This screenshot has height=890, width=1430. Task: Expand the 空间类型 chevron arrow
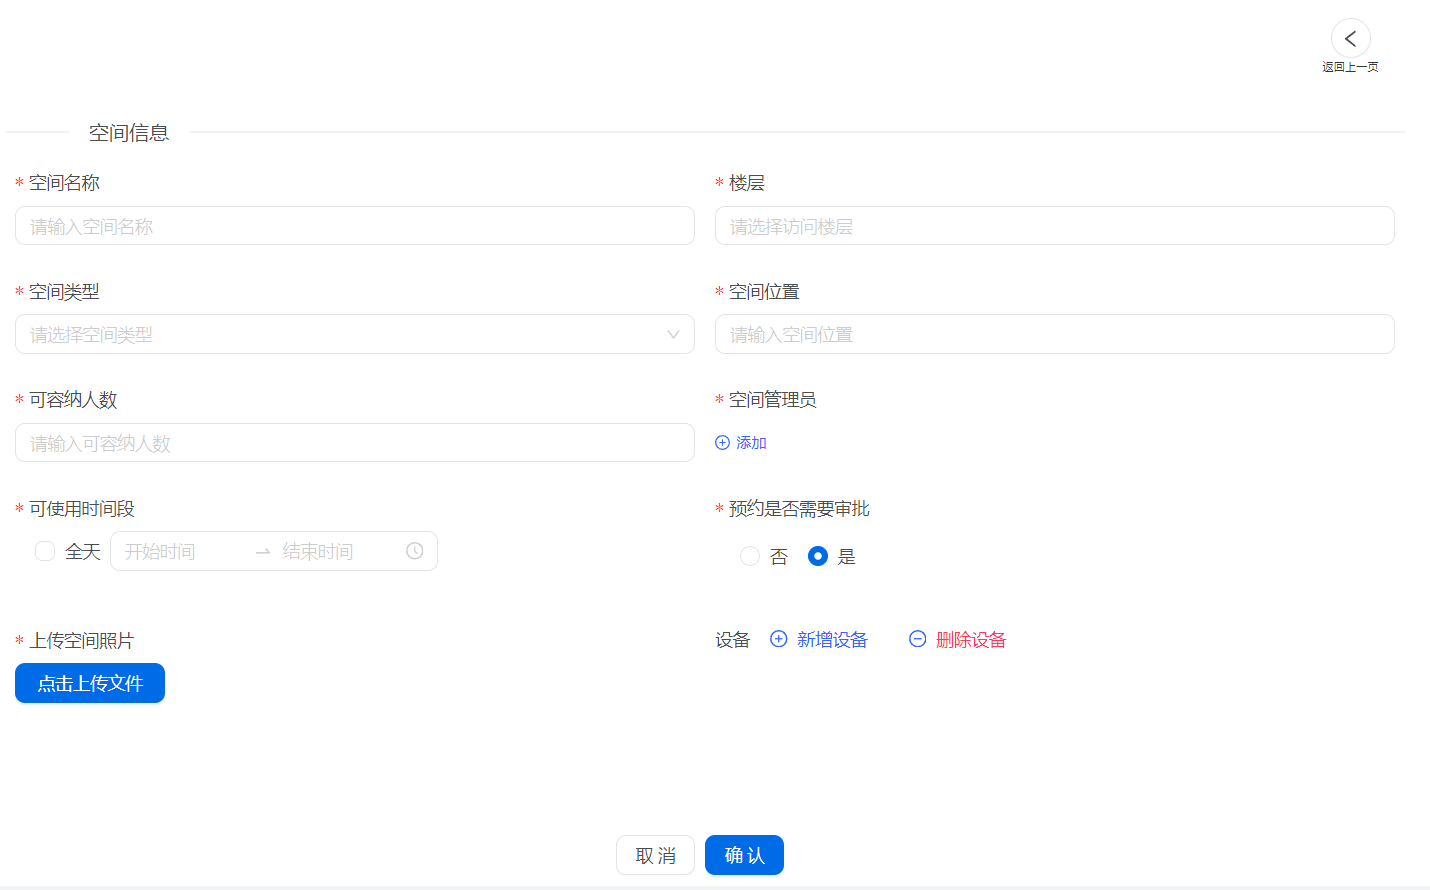tap(673, 334)
